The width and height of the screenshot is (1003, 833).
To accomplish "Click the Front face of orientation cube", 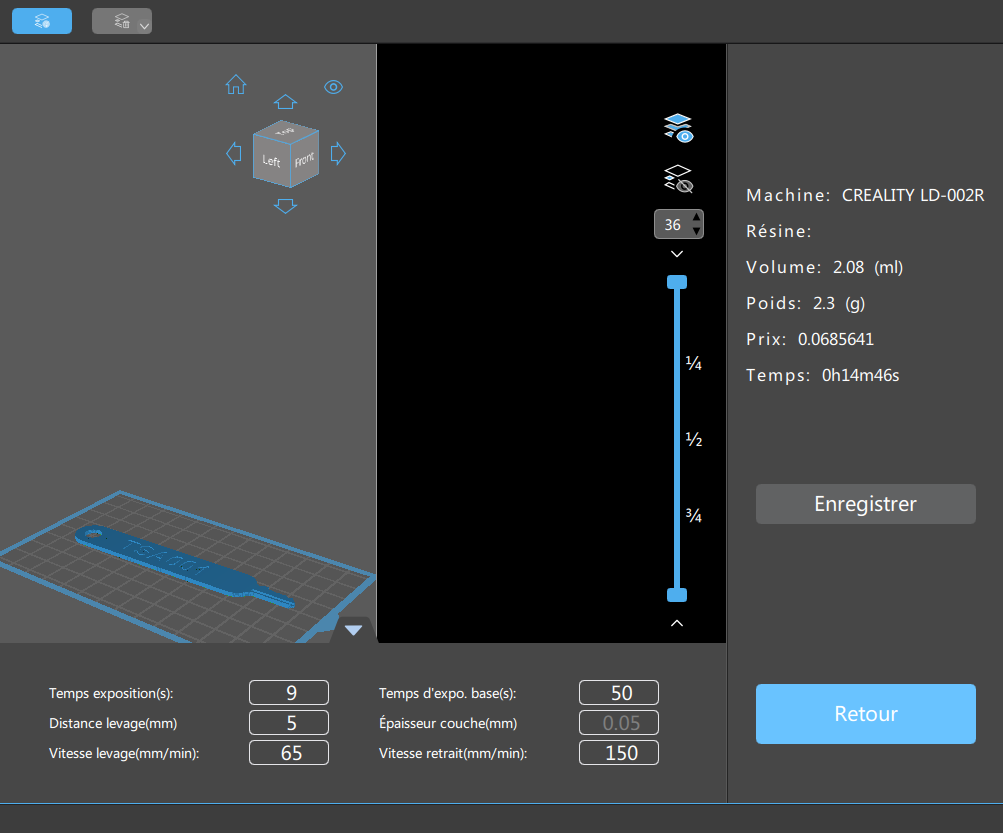I will tap(304, 159).
